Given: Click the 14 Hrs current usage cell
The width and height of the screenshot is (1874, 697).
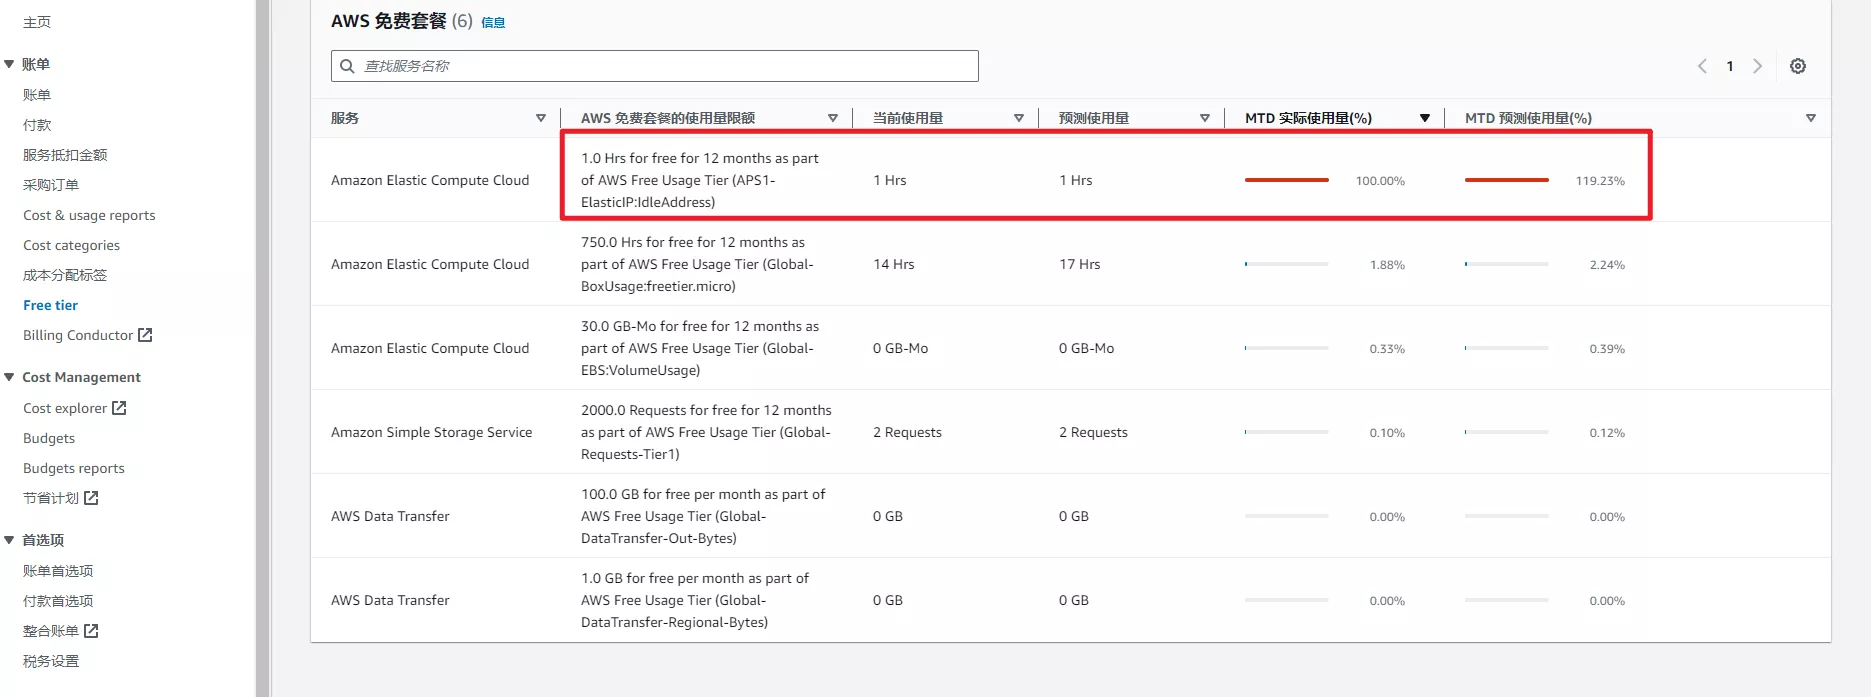Looking at the screenshot, I should point(894,264).
